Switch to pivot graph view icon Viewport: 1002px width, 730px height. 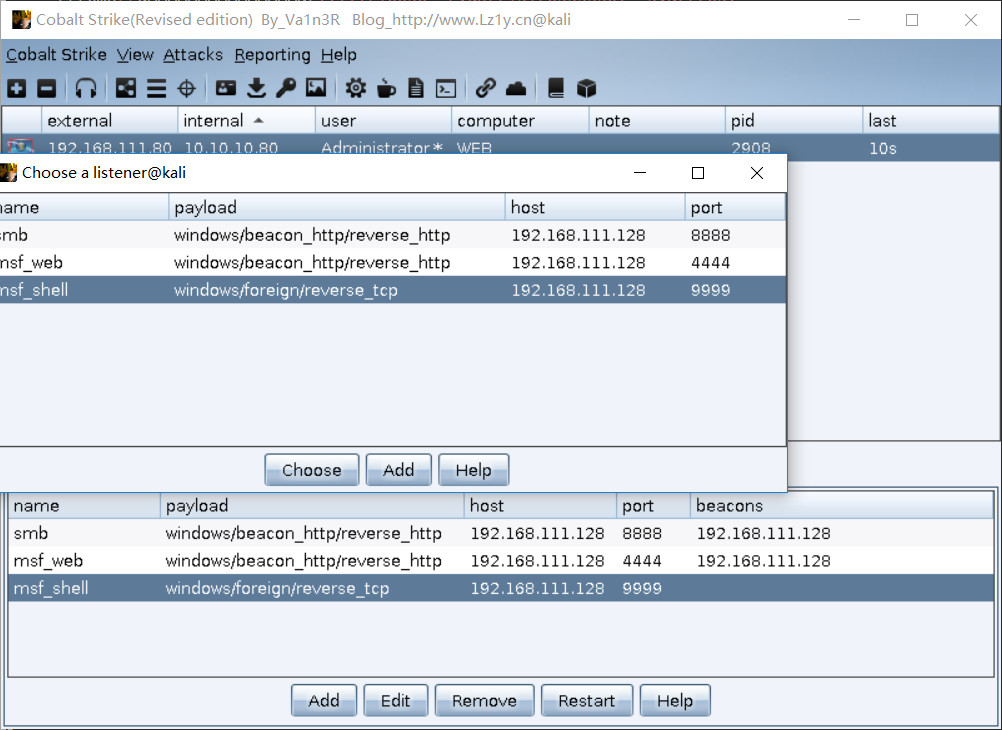click(125, 88)
